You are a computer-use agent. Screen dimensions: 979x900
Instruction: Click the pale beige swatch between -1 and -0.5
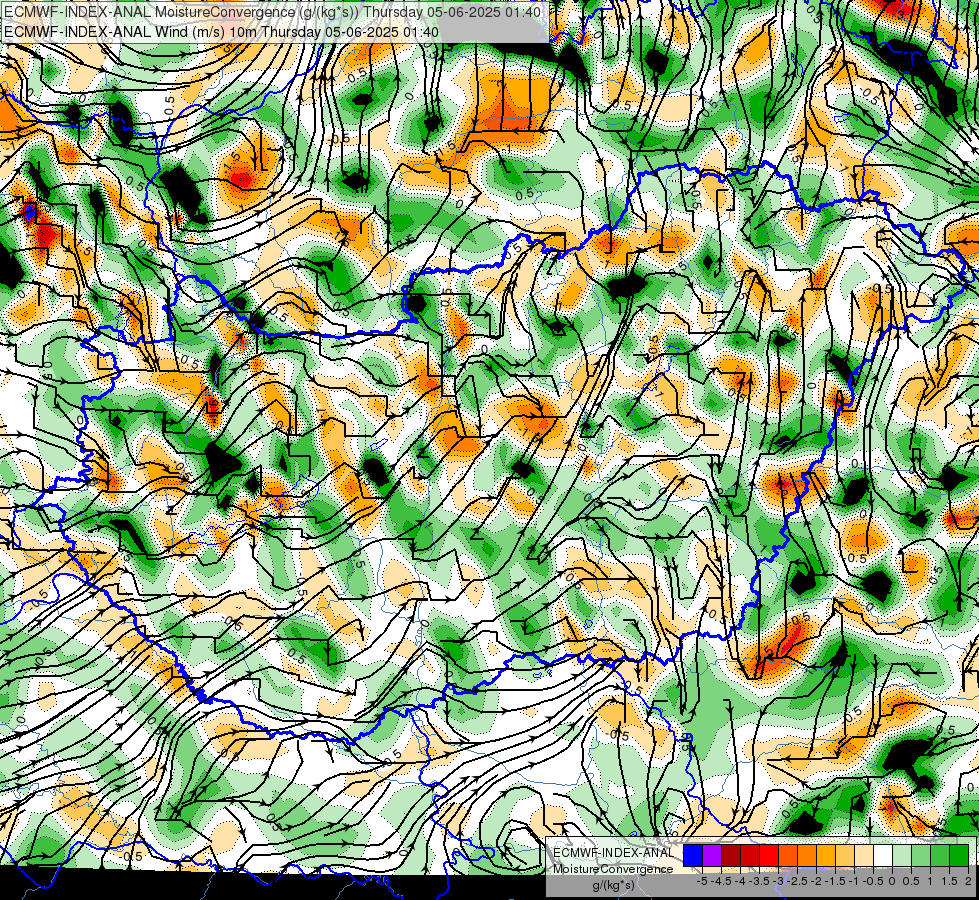(864, 855)
